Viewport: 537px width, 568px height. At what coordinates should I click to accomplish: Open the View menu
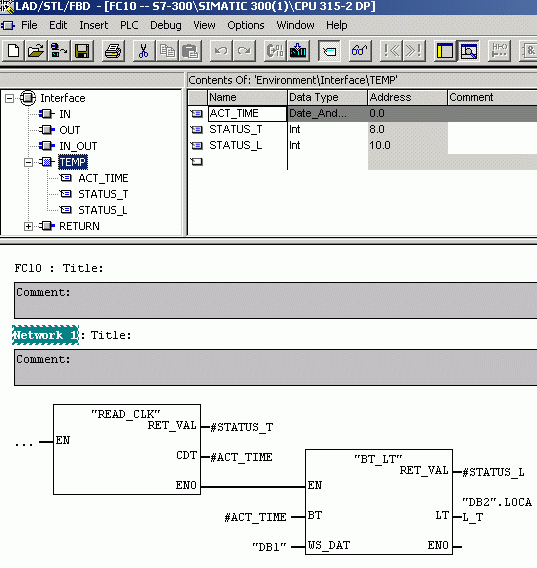point(204,25)
